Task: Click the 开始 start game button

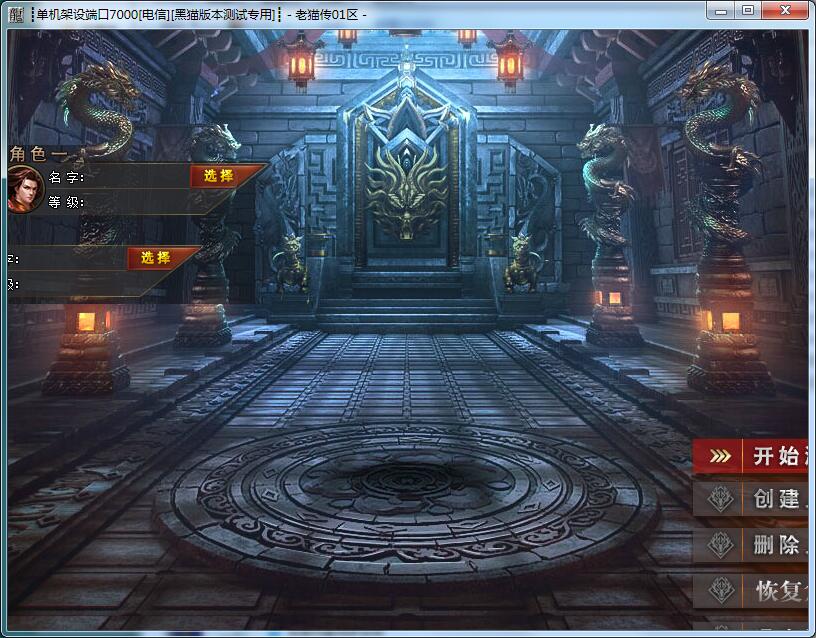Action: [777, 456]
